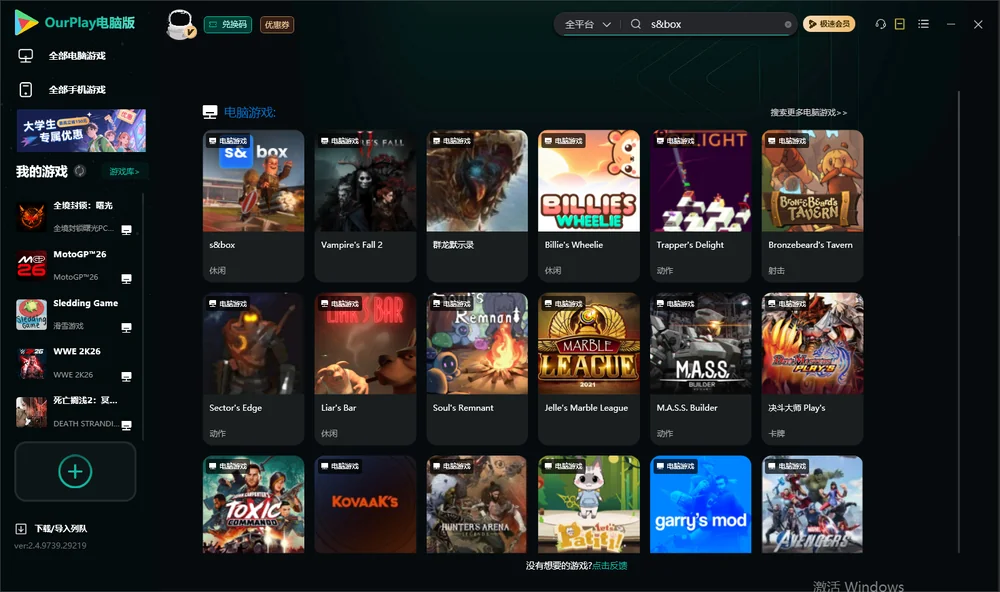Open Jelle's Marble League game card
This screenshot has width=1000, height=592.
(589, 369)
